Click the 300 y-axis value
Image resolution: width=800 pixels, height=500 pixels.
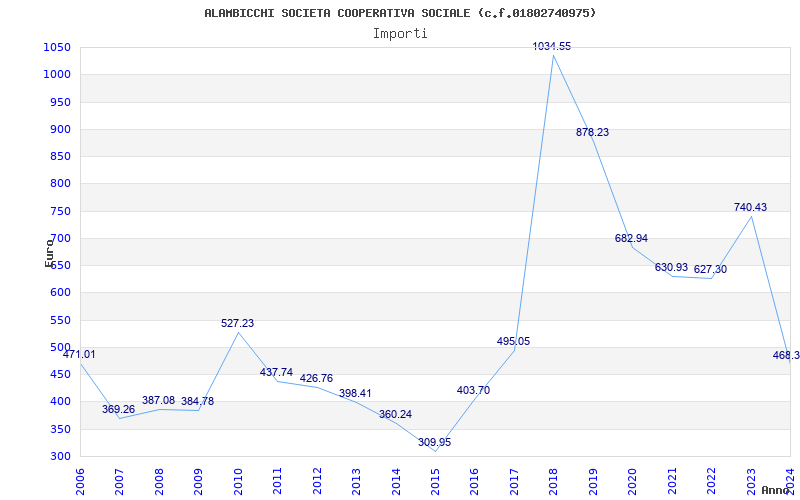coord(60,456)
